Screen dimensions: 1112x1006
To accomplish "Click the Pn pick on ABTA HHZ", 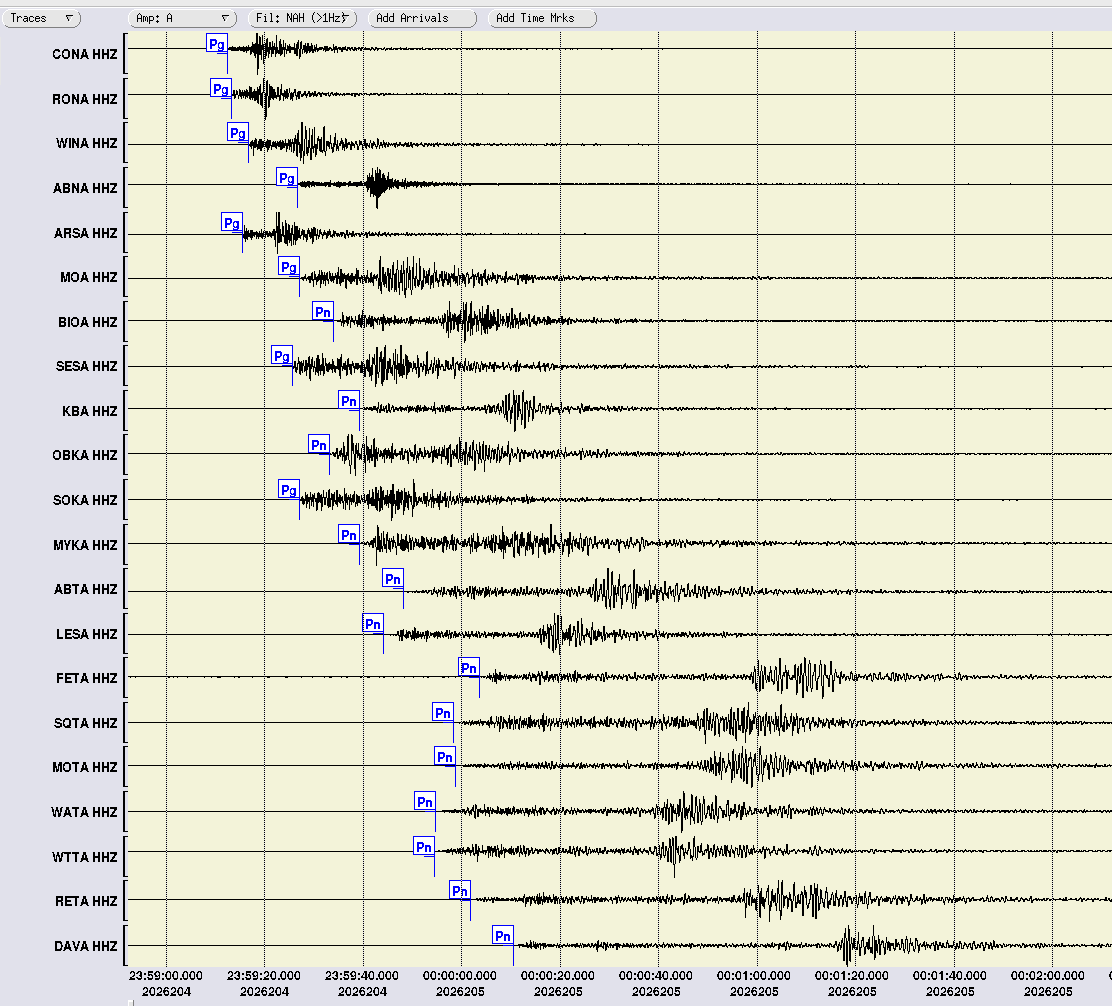I will coord(393,579).
